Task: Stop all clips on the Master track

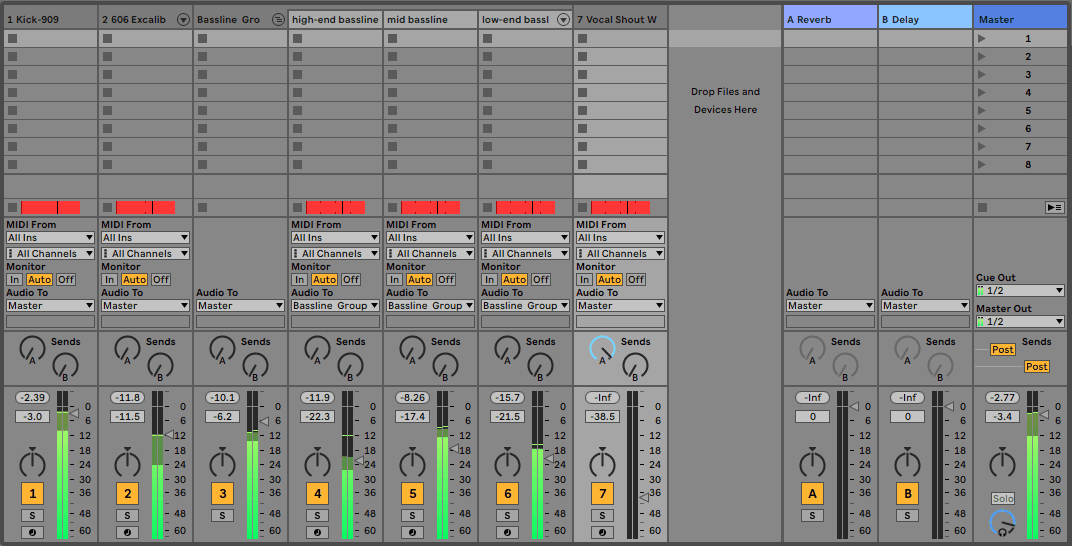Action: pos(982,207)
